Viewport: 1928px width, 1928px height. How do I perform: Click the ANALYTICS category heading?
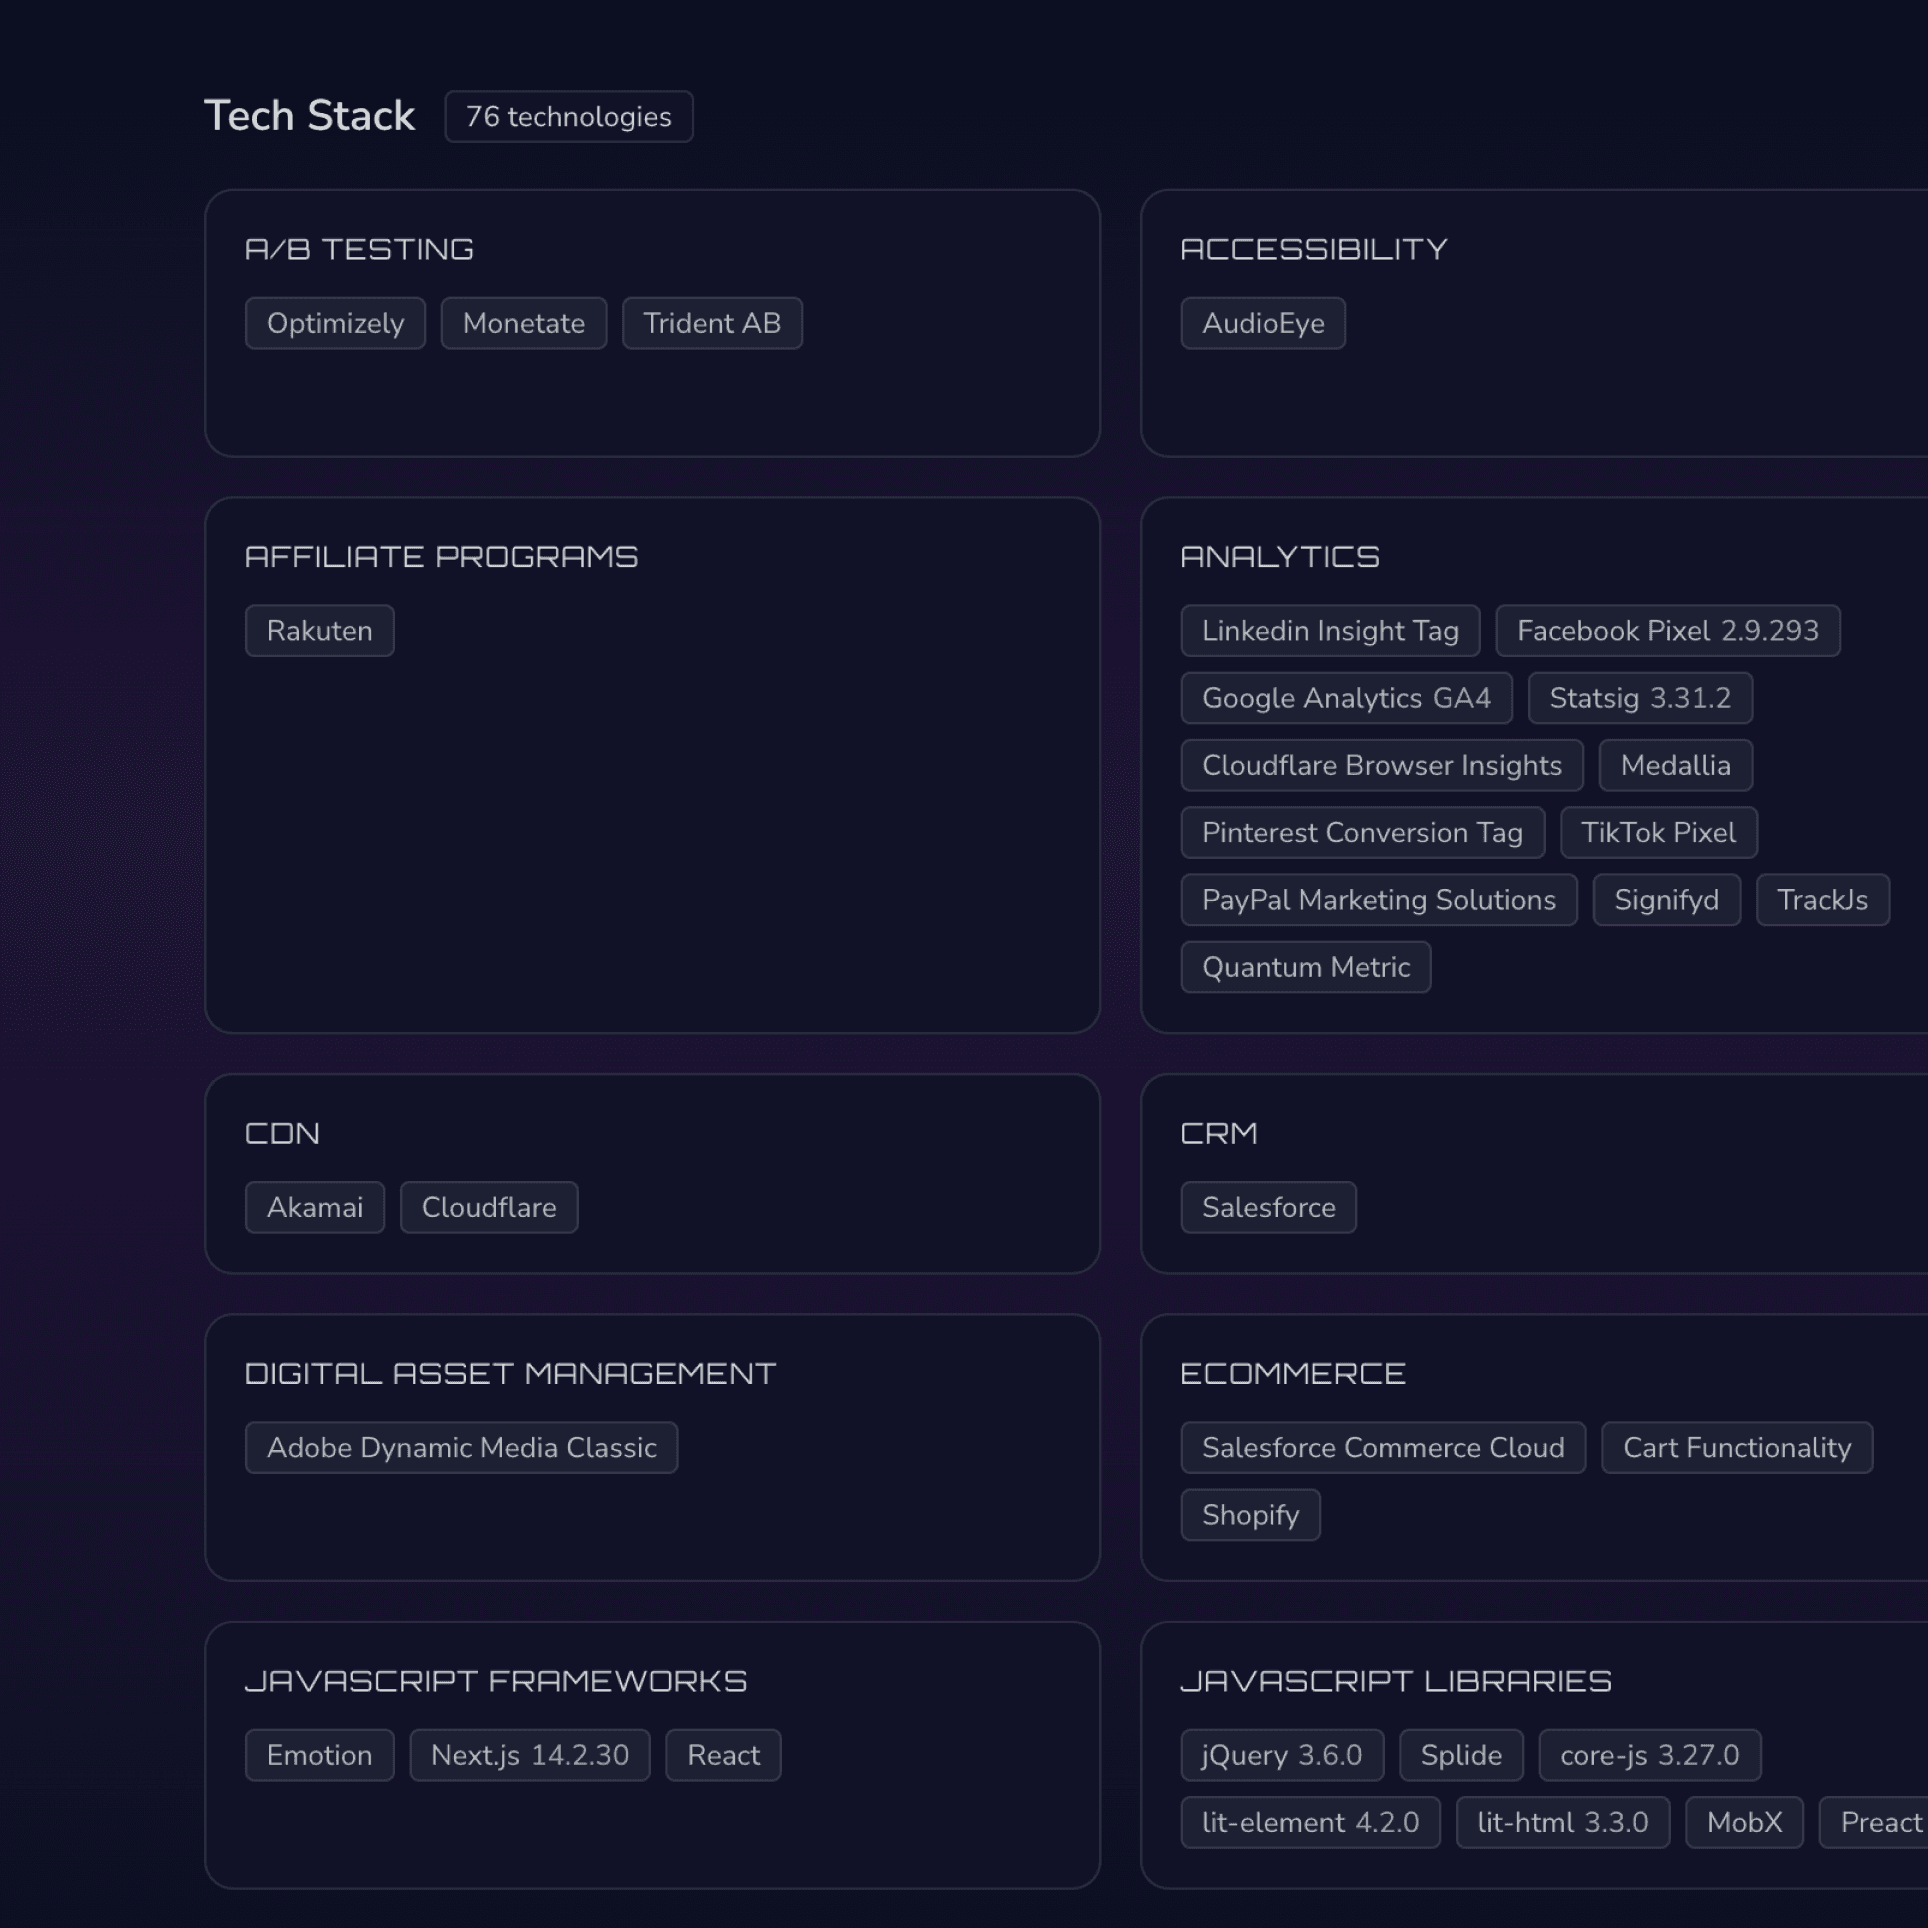point(1279,557)
